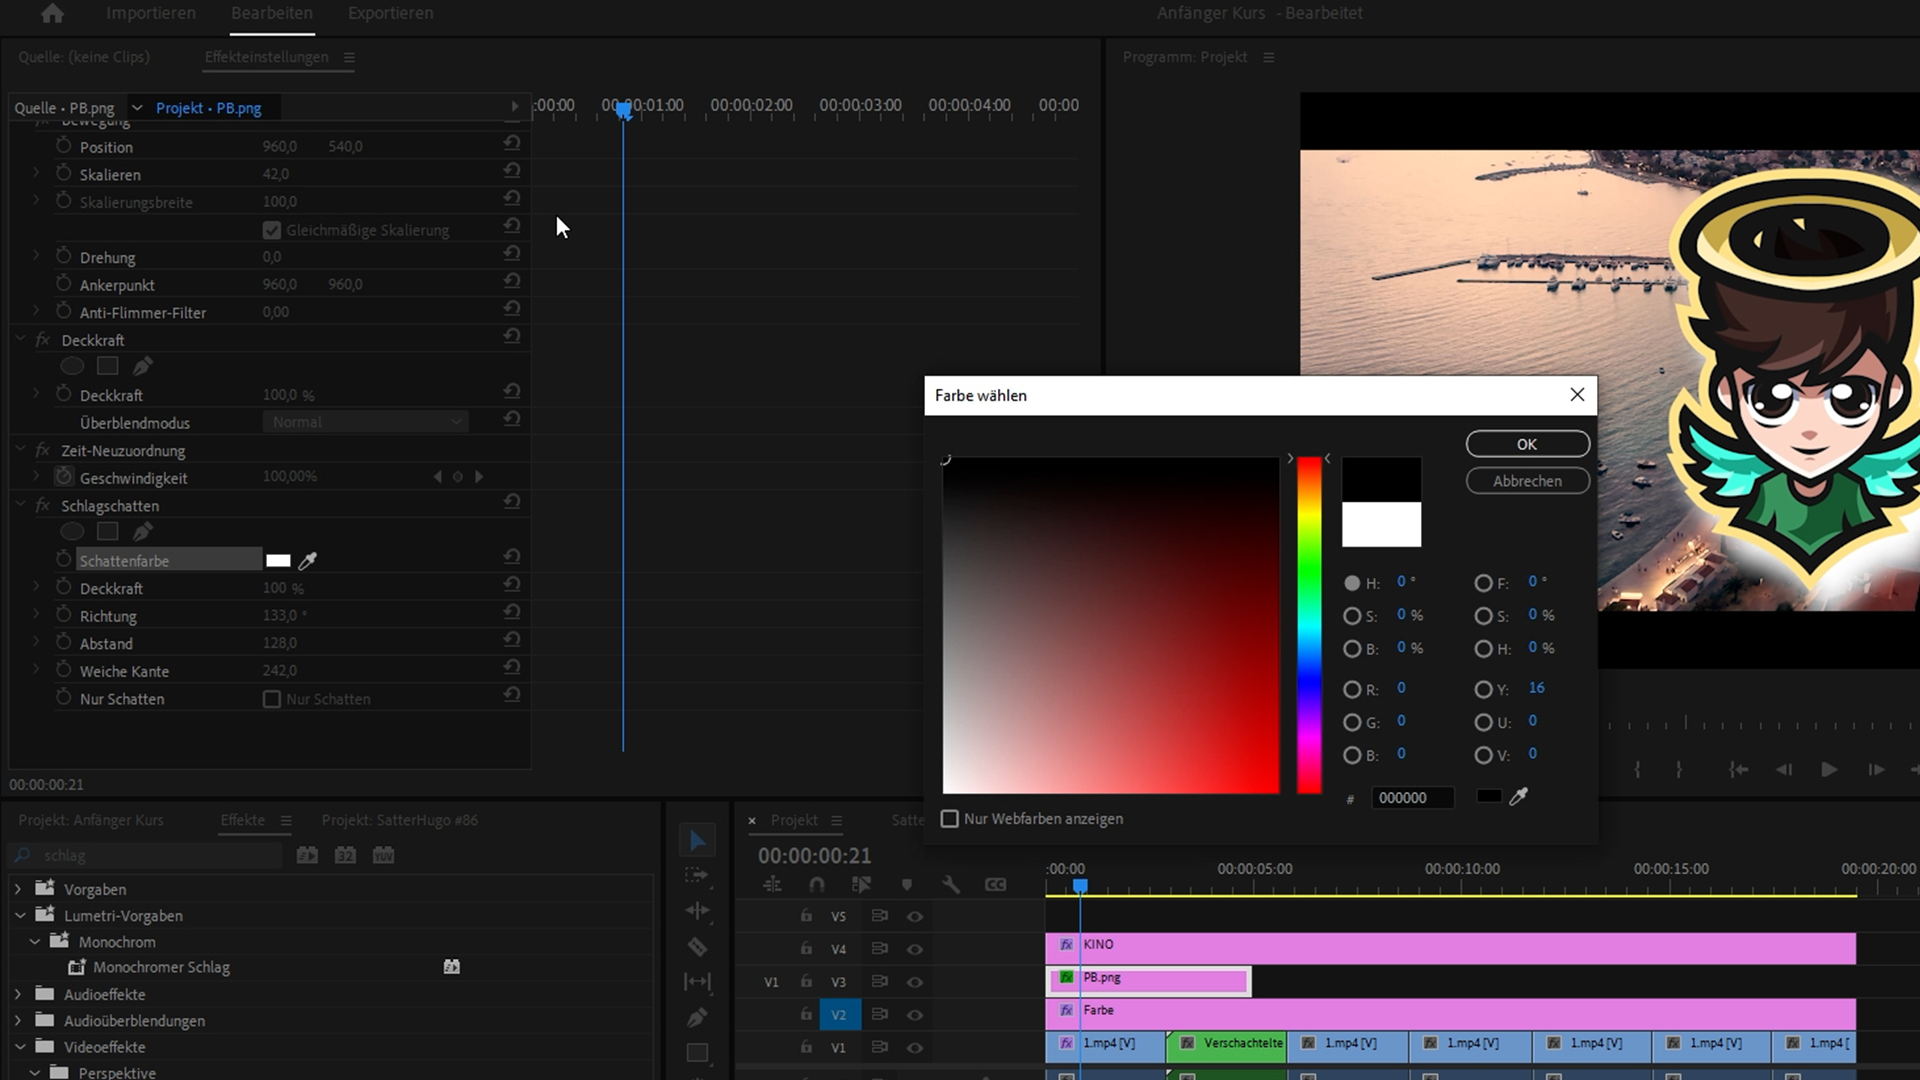Viewport: 1920px width, 1080px height.
Task: Add a keyframe for Geschwindigkeit
Action: click(x=458, y=477)
